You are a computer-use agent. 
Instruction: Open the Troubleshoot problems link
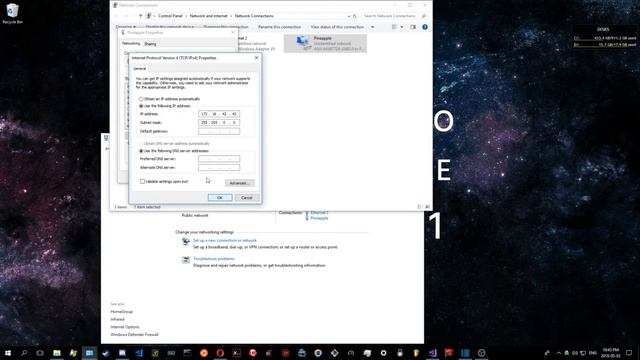[214, 259]
